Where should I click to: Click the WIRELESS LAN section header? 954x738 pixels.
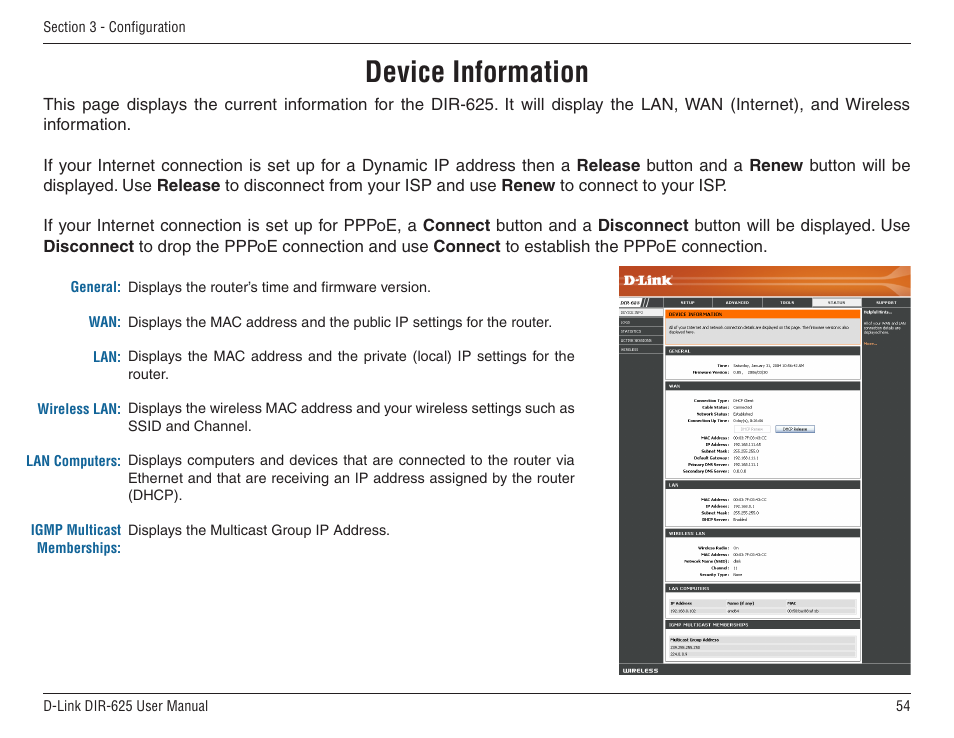(x=763, y=534)
